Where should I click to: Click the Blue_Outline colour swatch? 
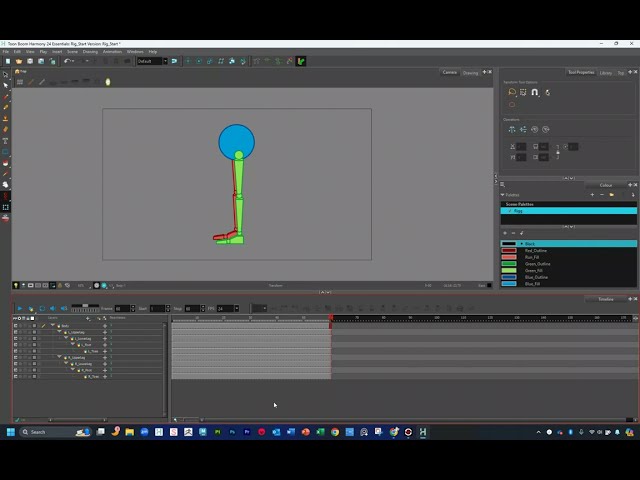(509, 277)
